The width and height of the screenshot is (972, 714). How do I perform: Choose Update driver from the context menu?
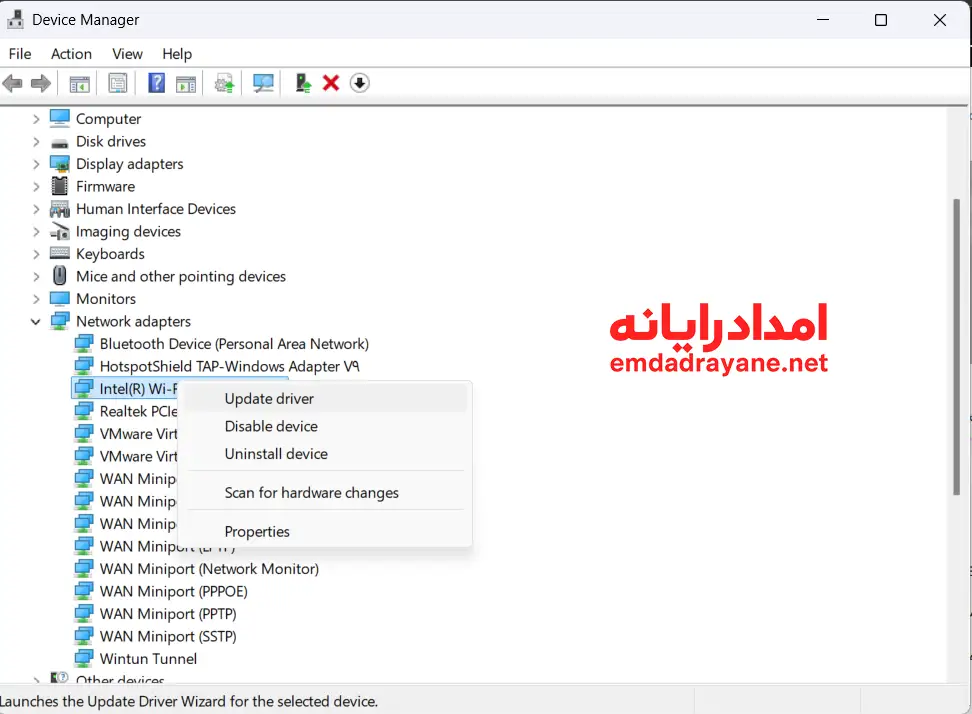tap(268, 398)
